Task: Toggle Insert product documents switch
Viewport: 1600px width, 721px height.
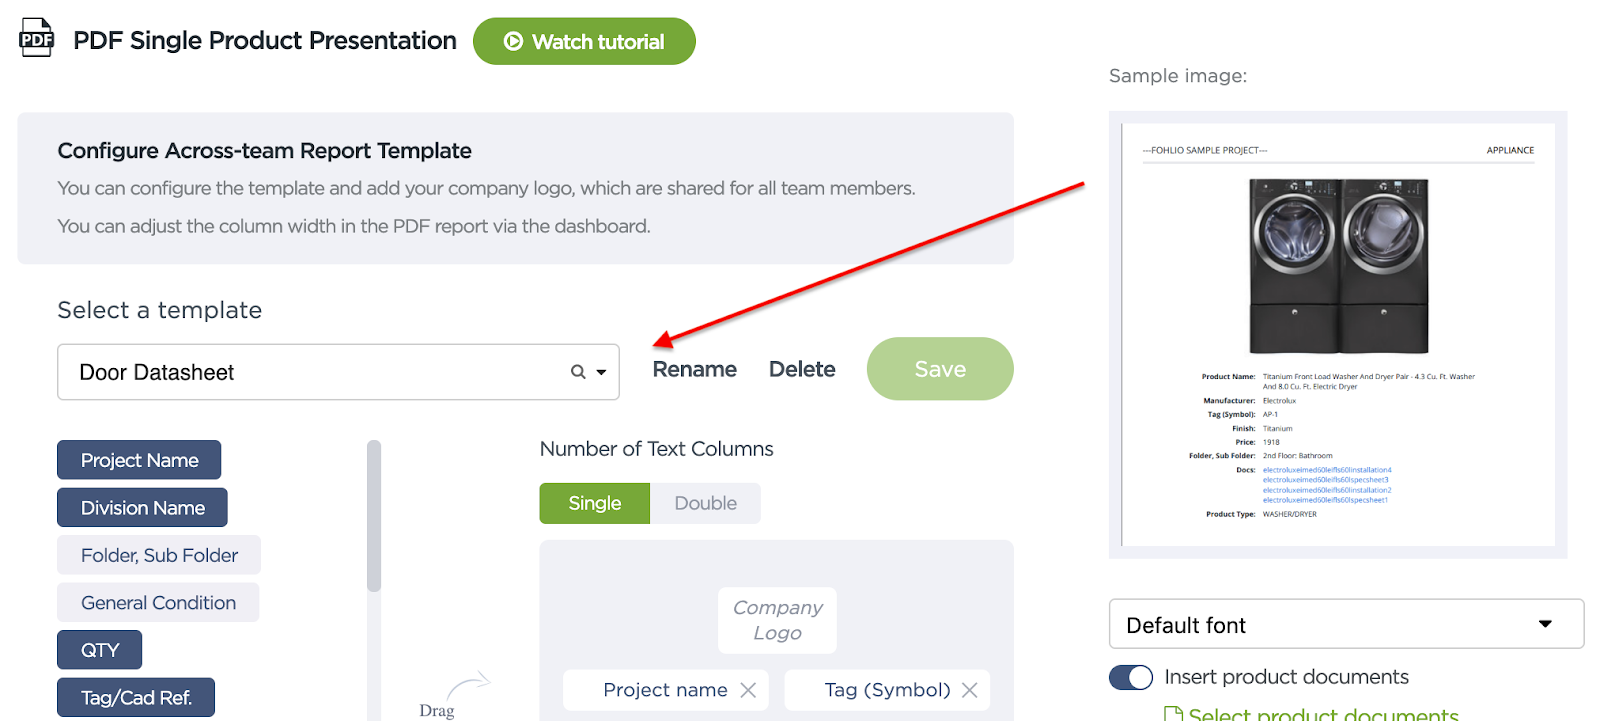Action: (x=1131, y=677)
